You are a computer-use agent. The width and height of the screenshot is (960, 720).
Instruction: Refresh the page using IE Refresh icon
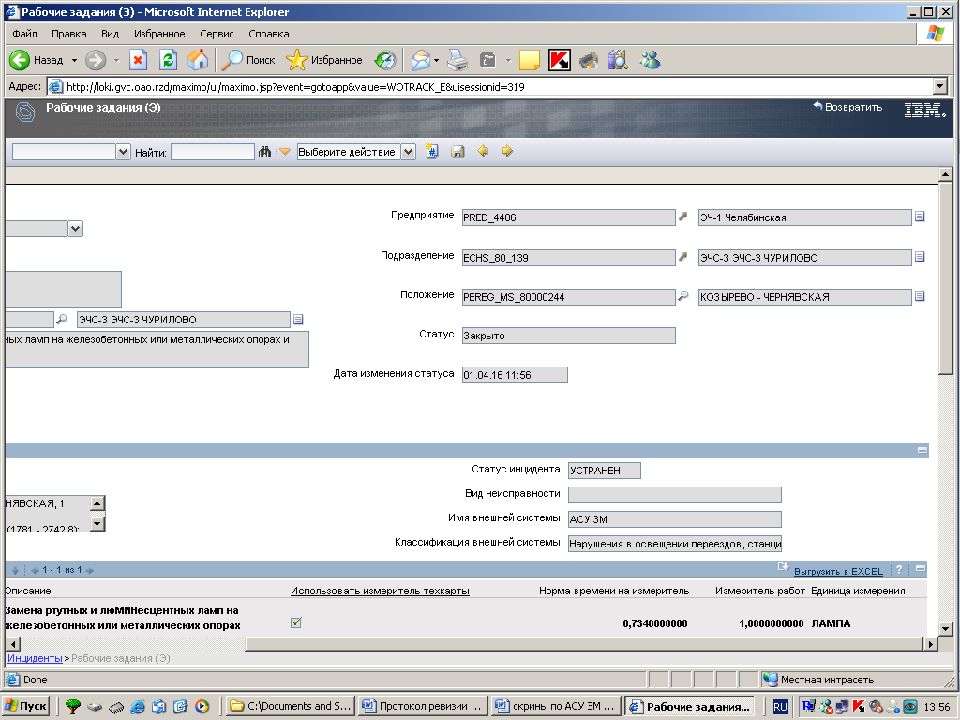pos(168,60)
